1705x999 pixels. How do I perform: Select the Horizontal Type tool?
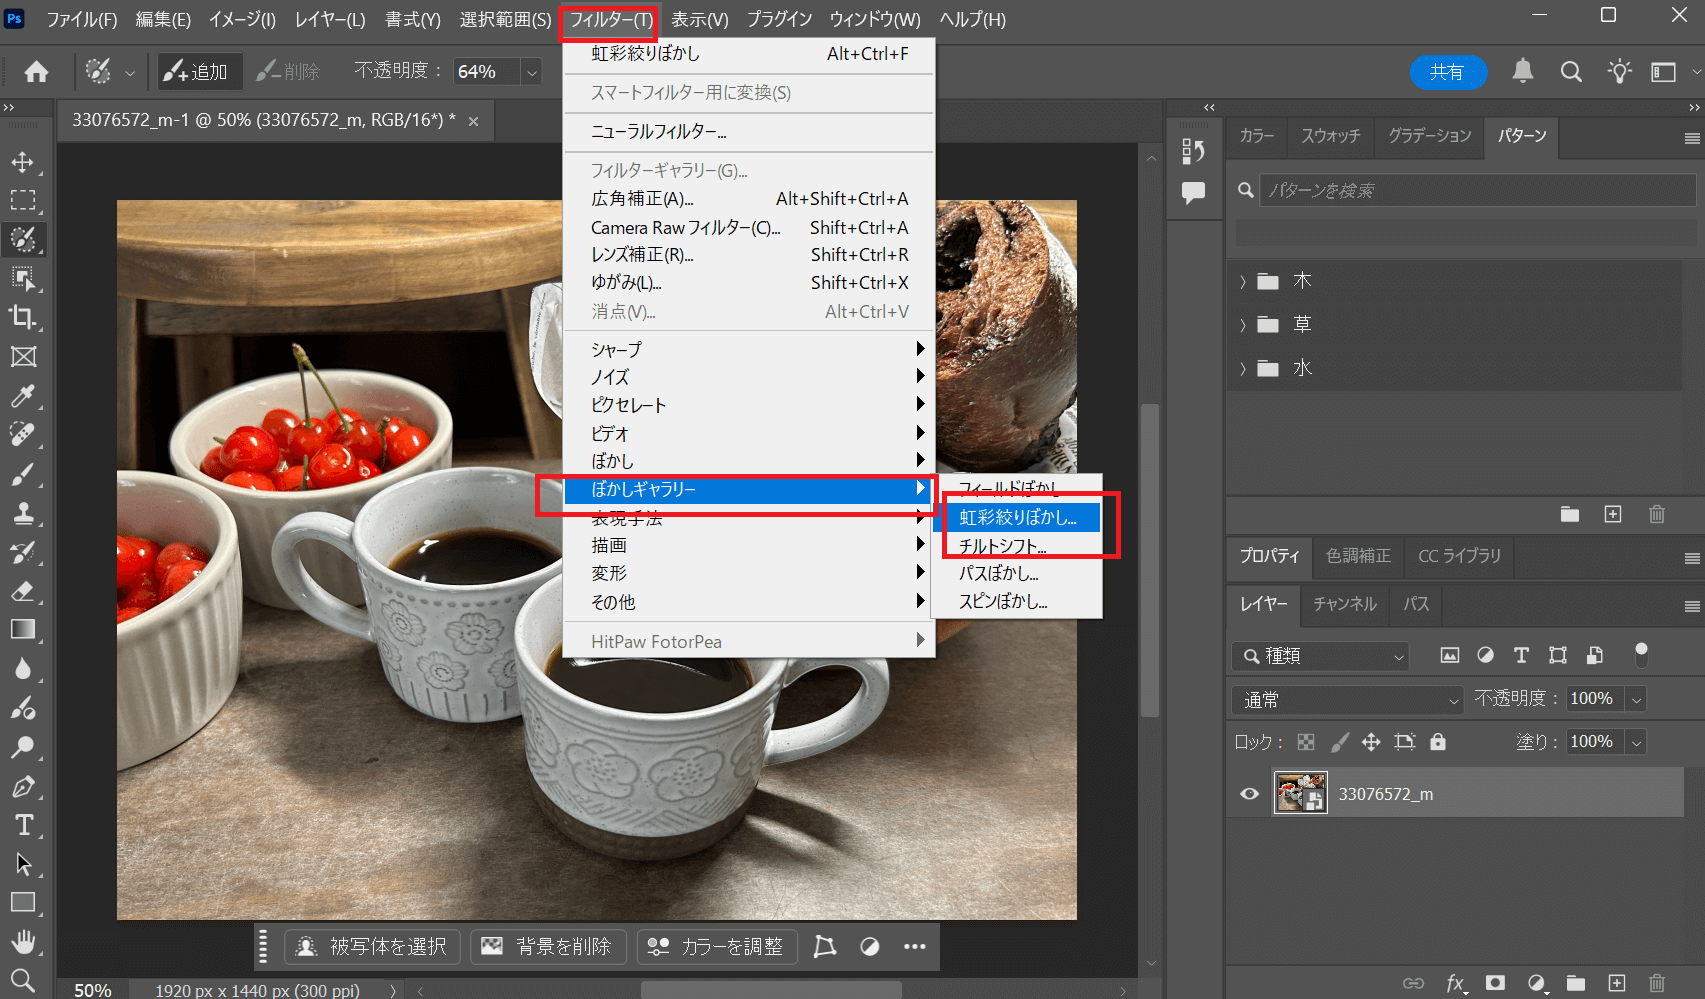click(x=23, y=825)
